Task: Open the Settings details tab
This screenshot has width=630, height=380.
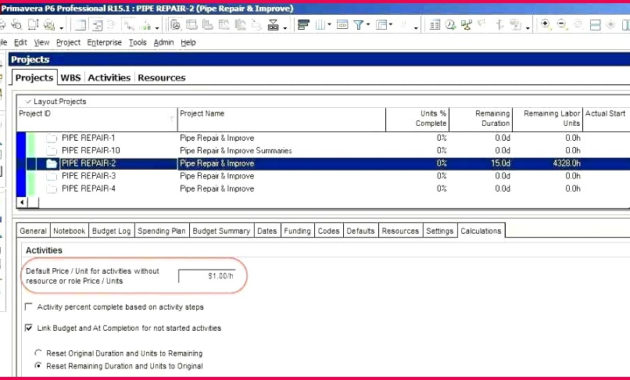Action: [x=440, y=231]
